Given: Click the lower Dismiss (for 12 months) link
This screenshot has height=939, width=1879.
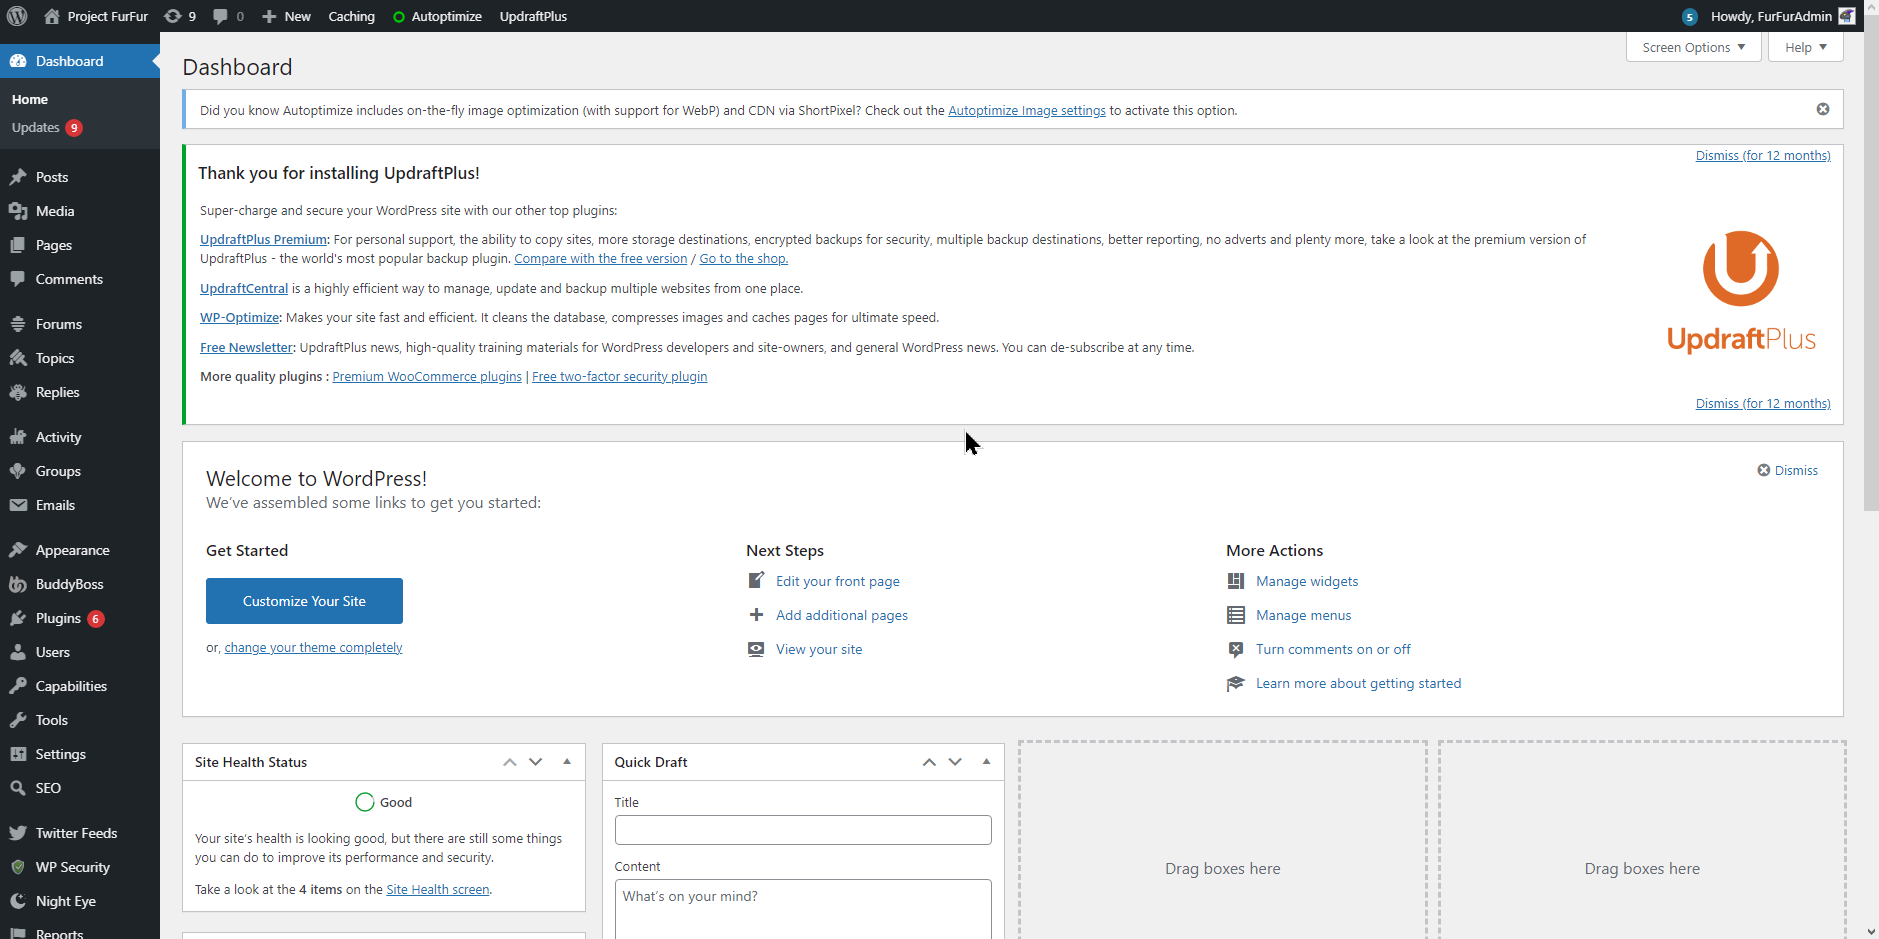Looking at the screenshot, I should click(1763, 403).
